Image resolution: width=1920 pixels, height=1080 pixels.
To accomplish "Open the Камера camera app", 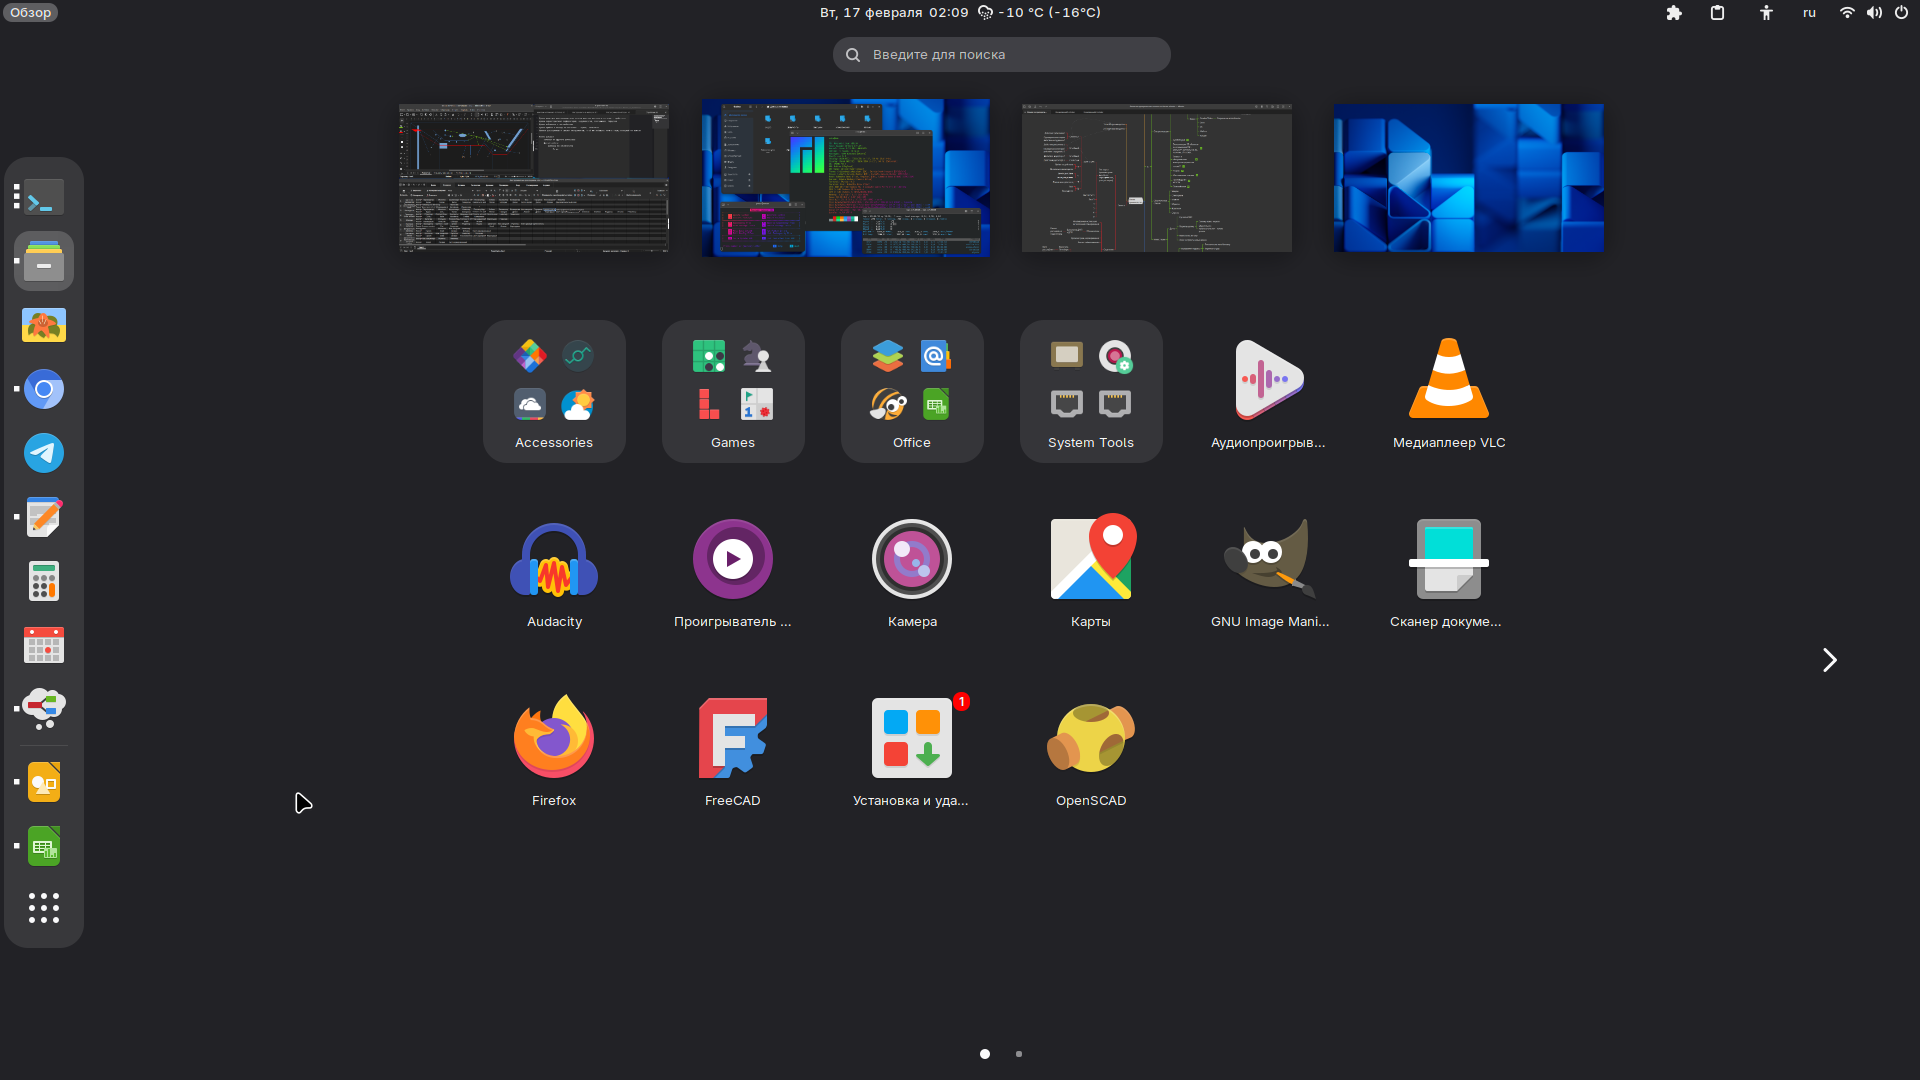I will tap(911, 560).
